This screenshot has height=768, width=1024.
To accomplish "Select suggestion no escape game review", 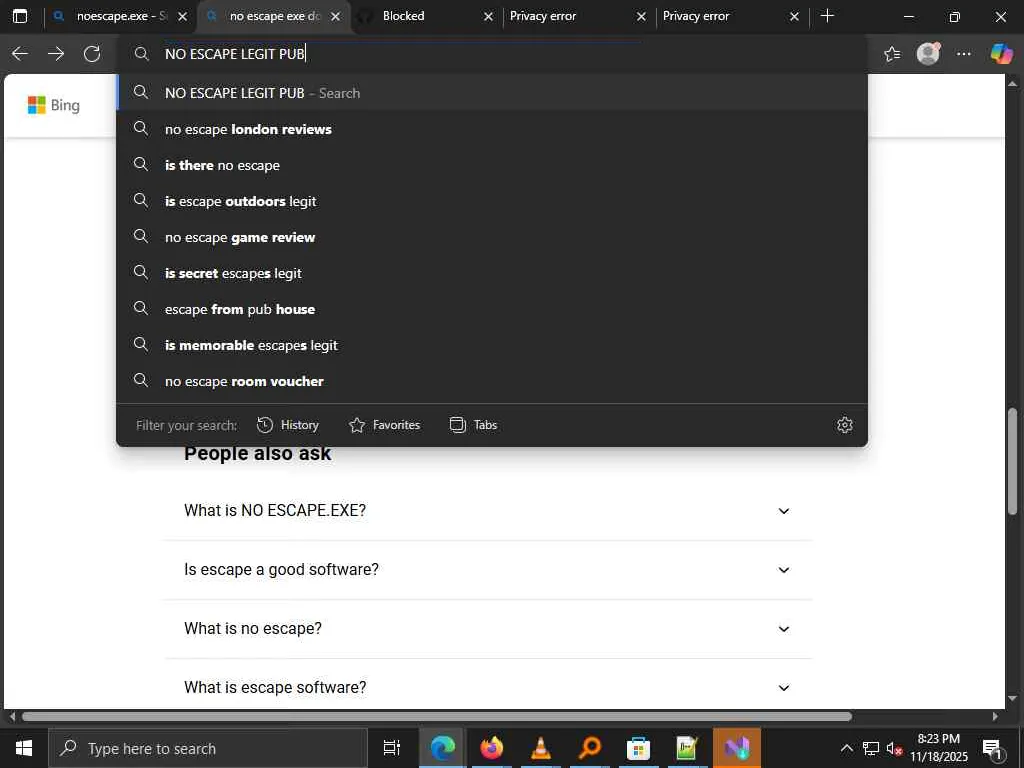I will point(492,236).
